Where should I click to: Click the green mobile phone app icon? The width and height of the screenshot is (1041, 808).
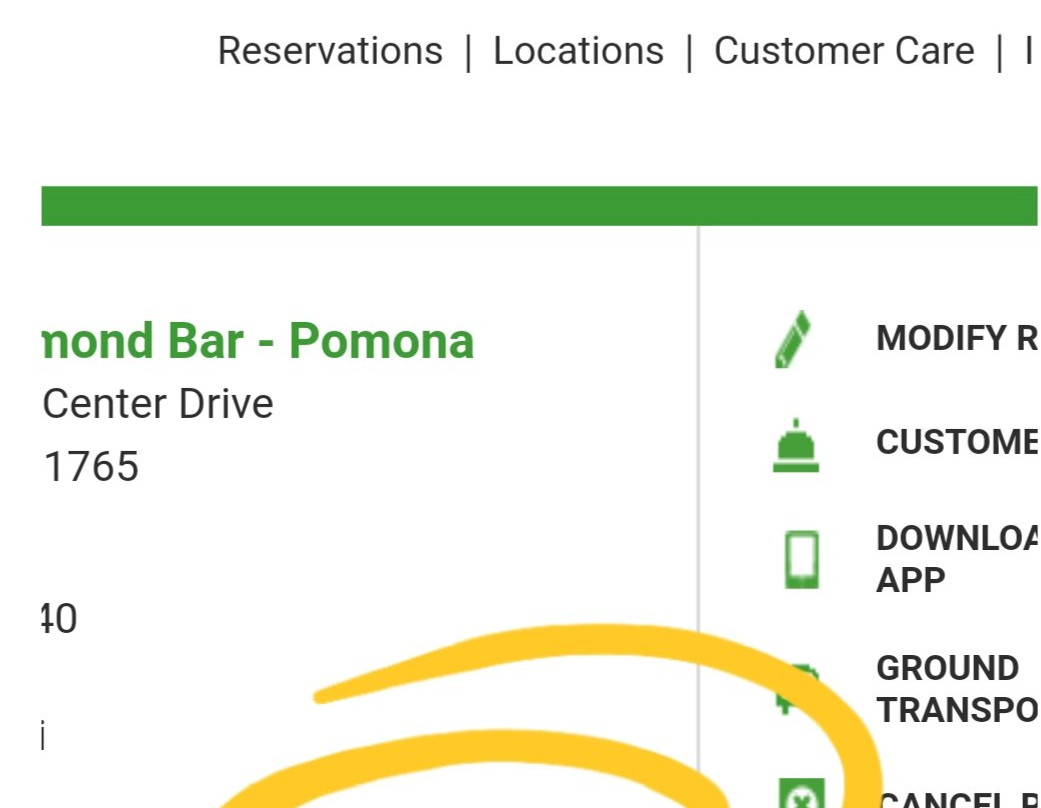pos(801,559)
